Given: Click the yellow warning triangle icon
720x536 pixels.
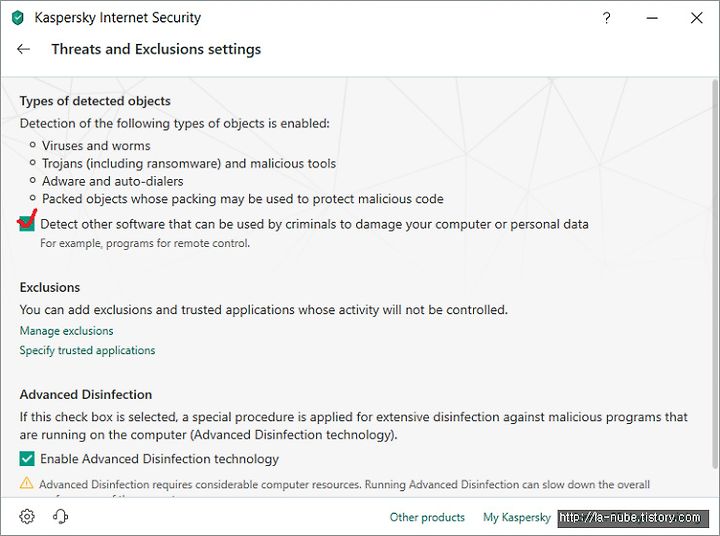Looking at the screenshot, I should click(x=27, y=483).
